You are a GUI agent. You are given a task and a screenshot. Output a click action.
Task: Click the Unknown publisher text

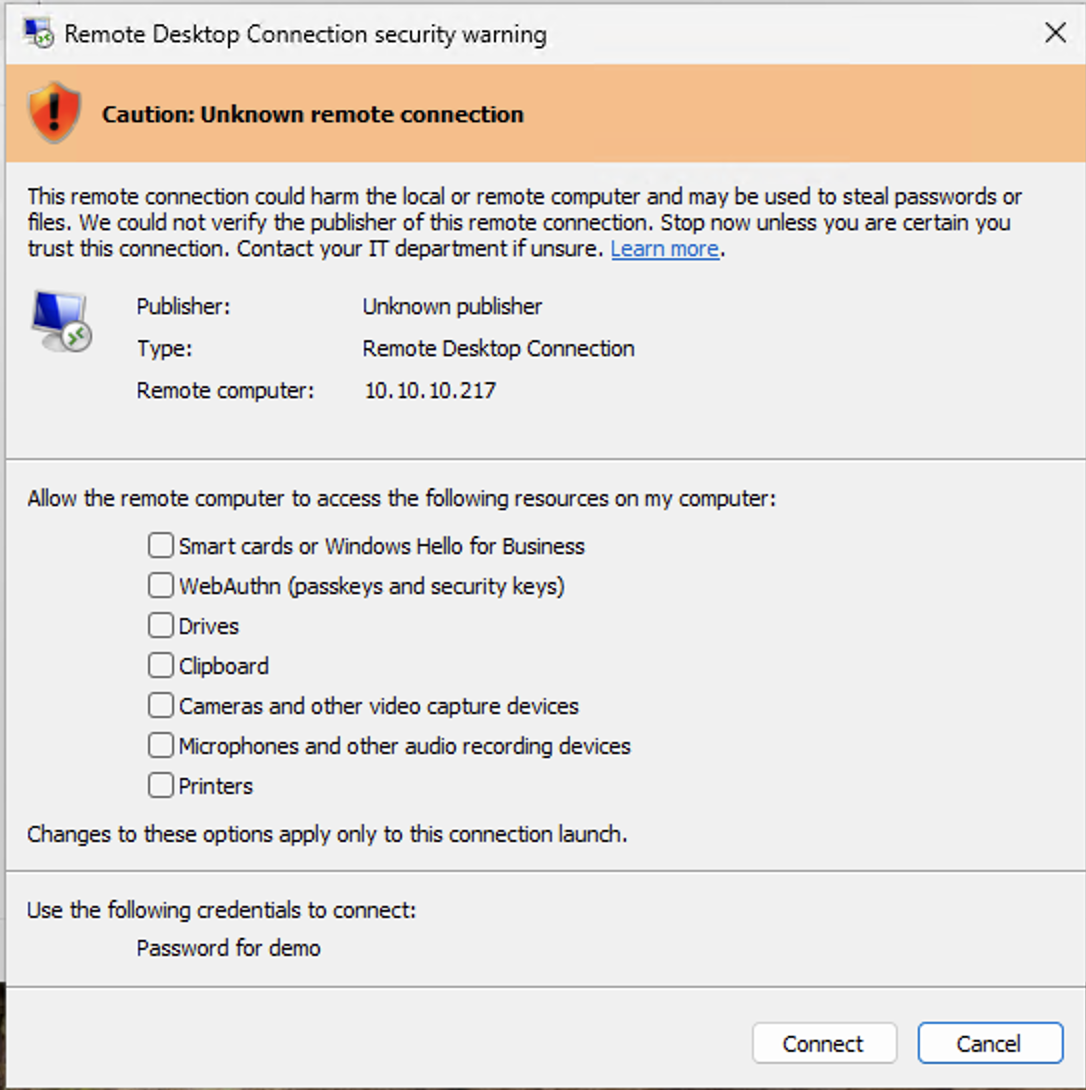(x=452, y=307)
